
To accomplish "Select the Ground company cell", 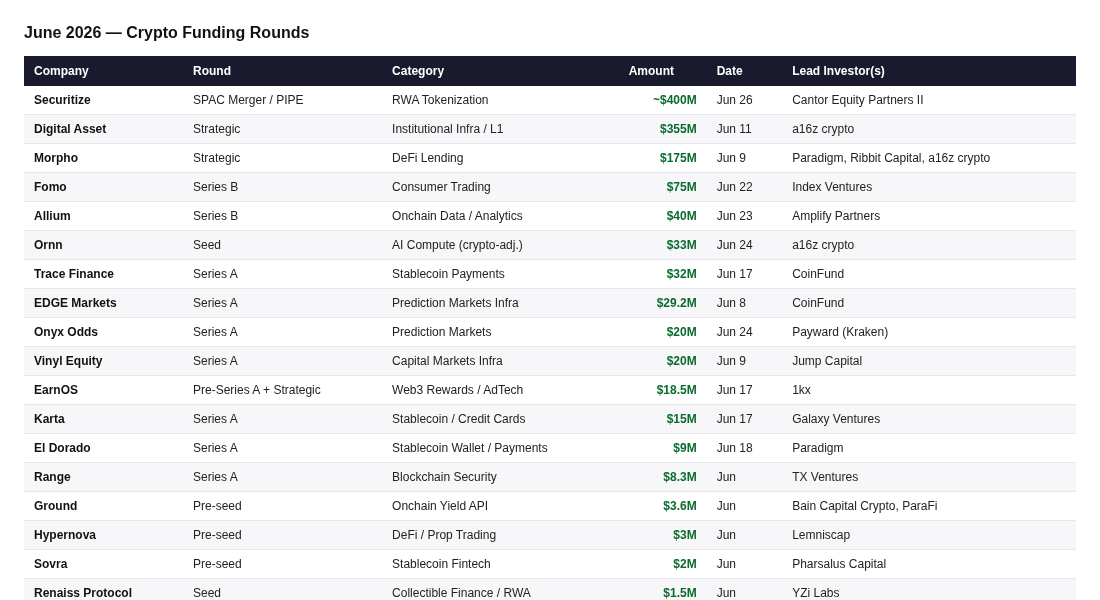I will point(55,506).
